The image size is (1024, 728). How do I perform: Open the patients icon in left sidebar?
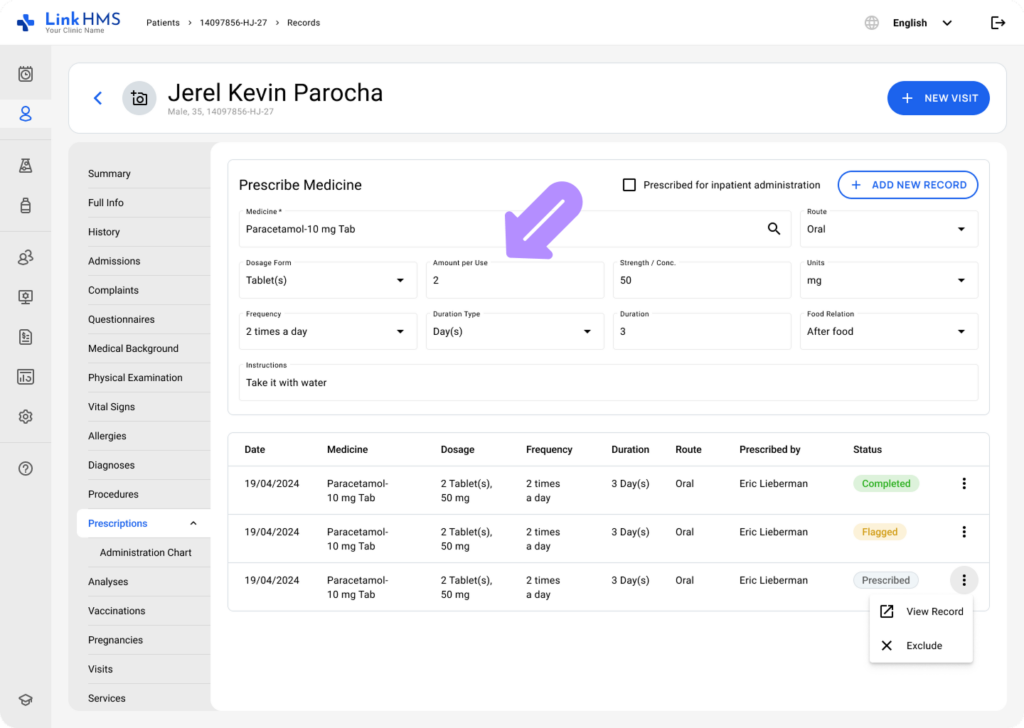tap(26, 114)
